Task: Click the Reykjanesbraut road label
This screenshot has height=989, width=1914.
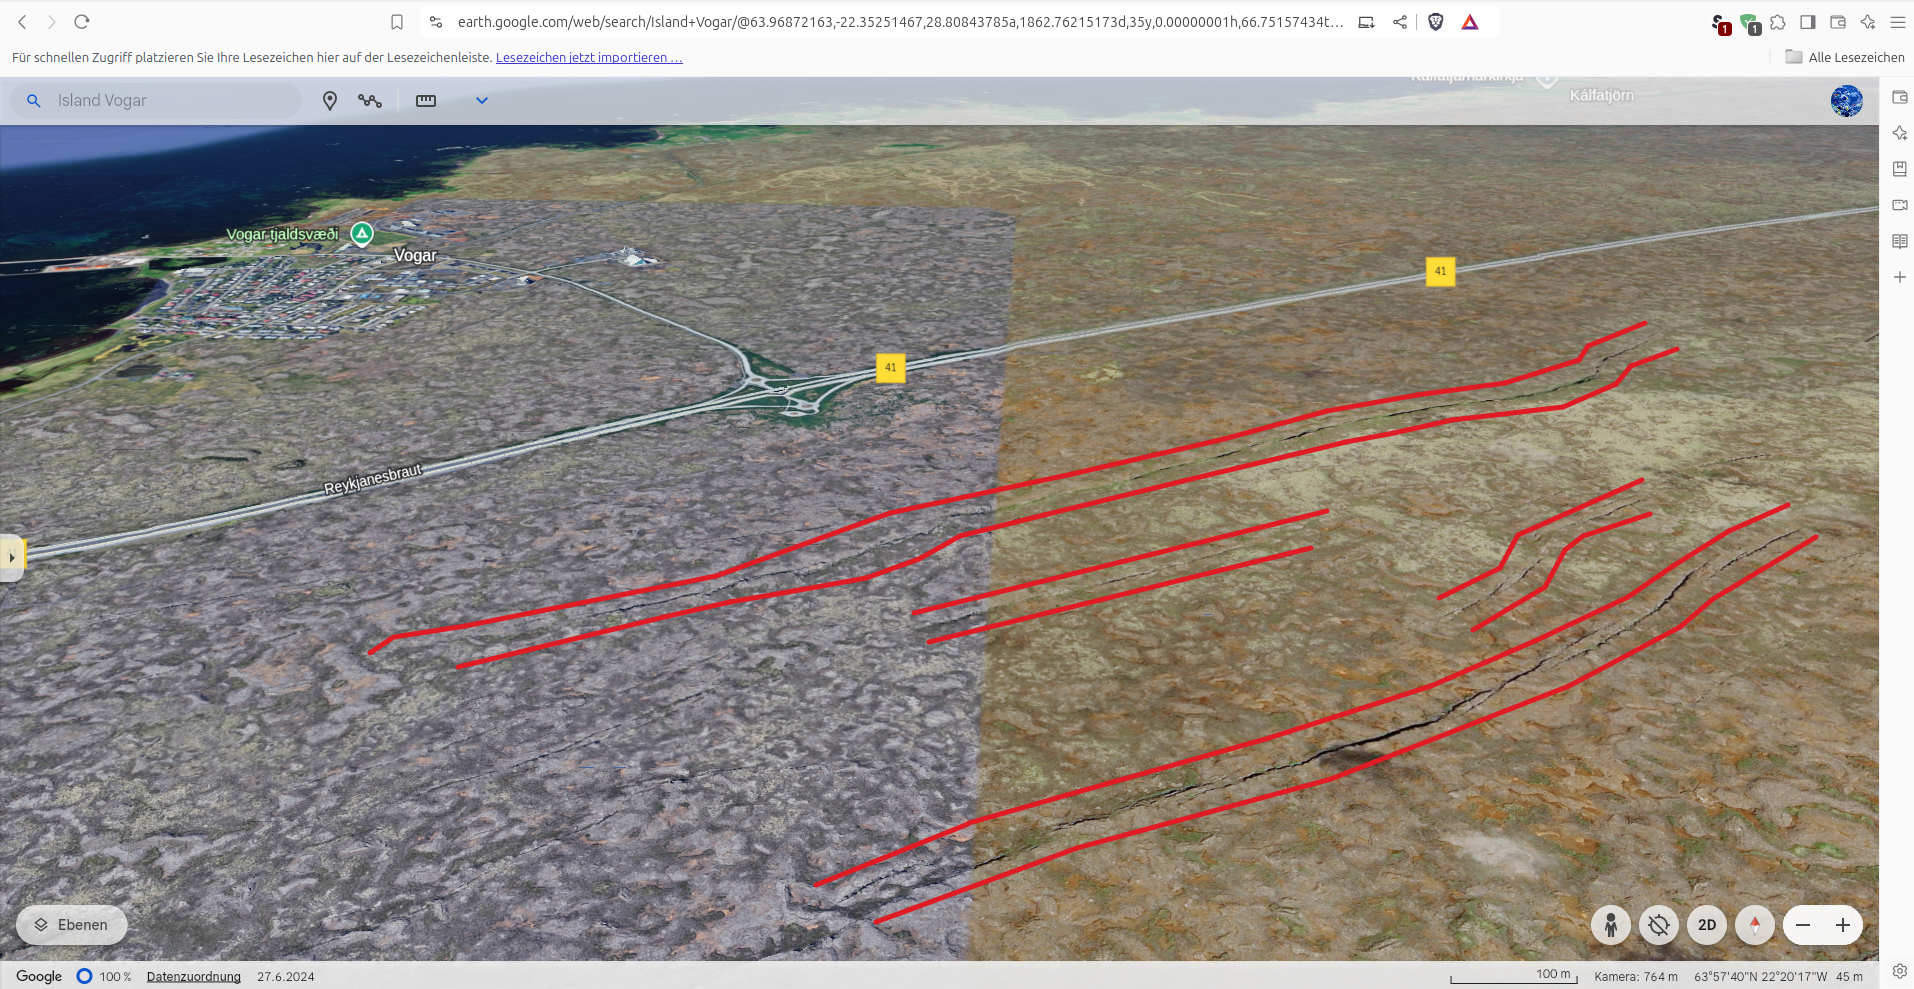Action: (373, 479)
